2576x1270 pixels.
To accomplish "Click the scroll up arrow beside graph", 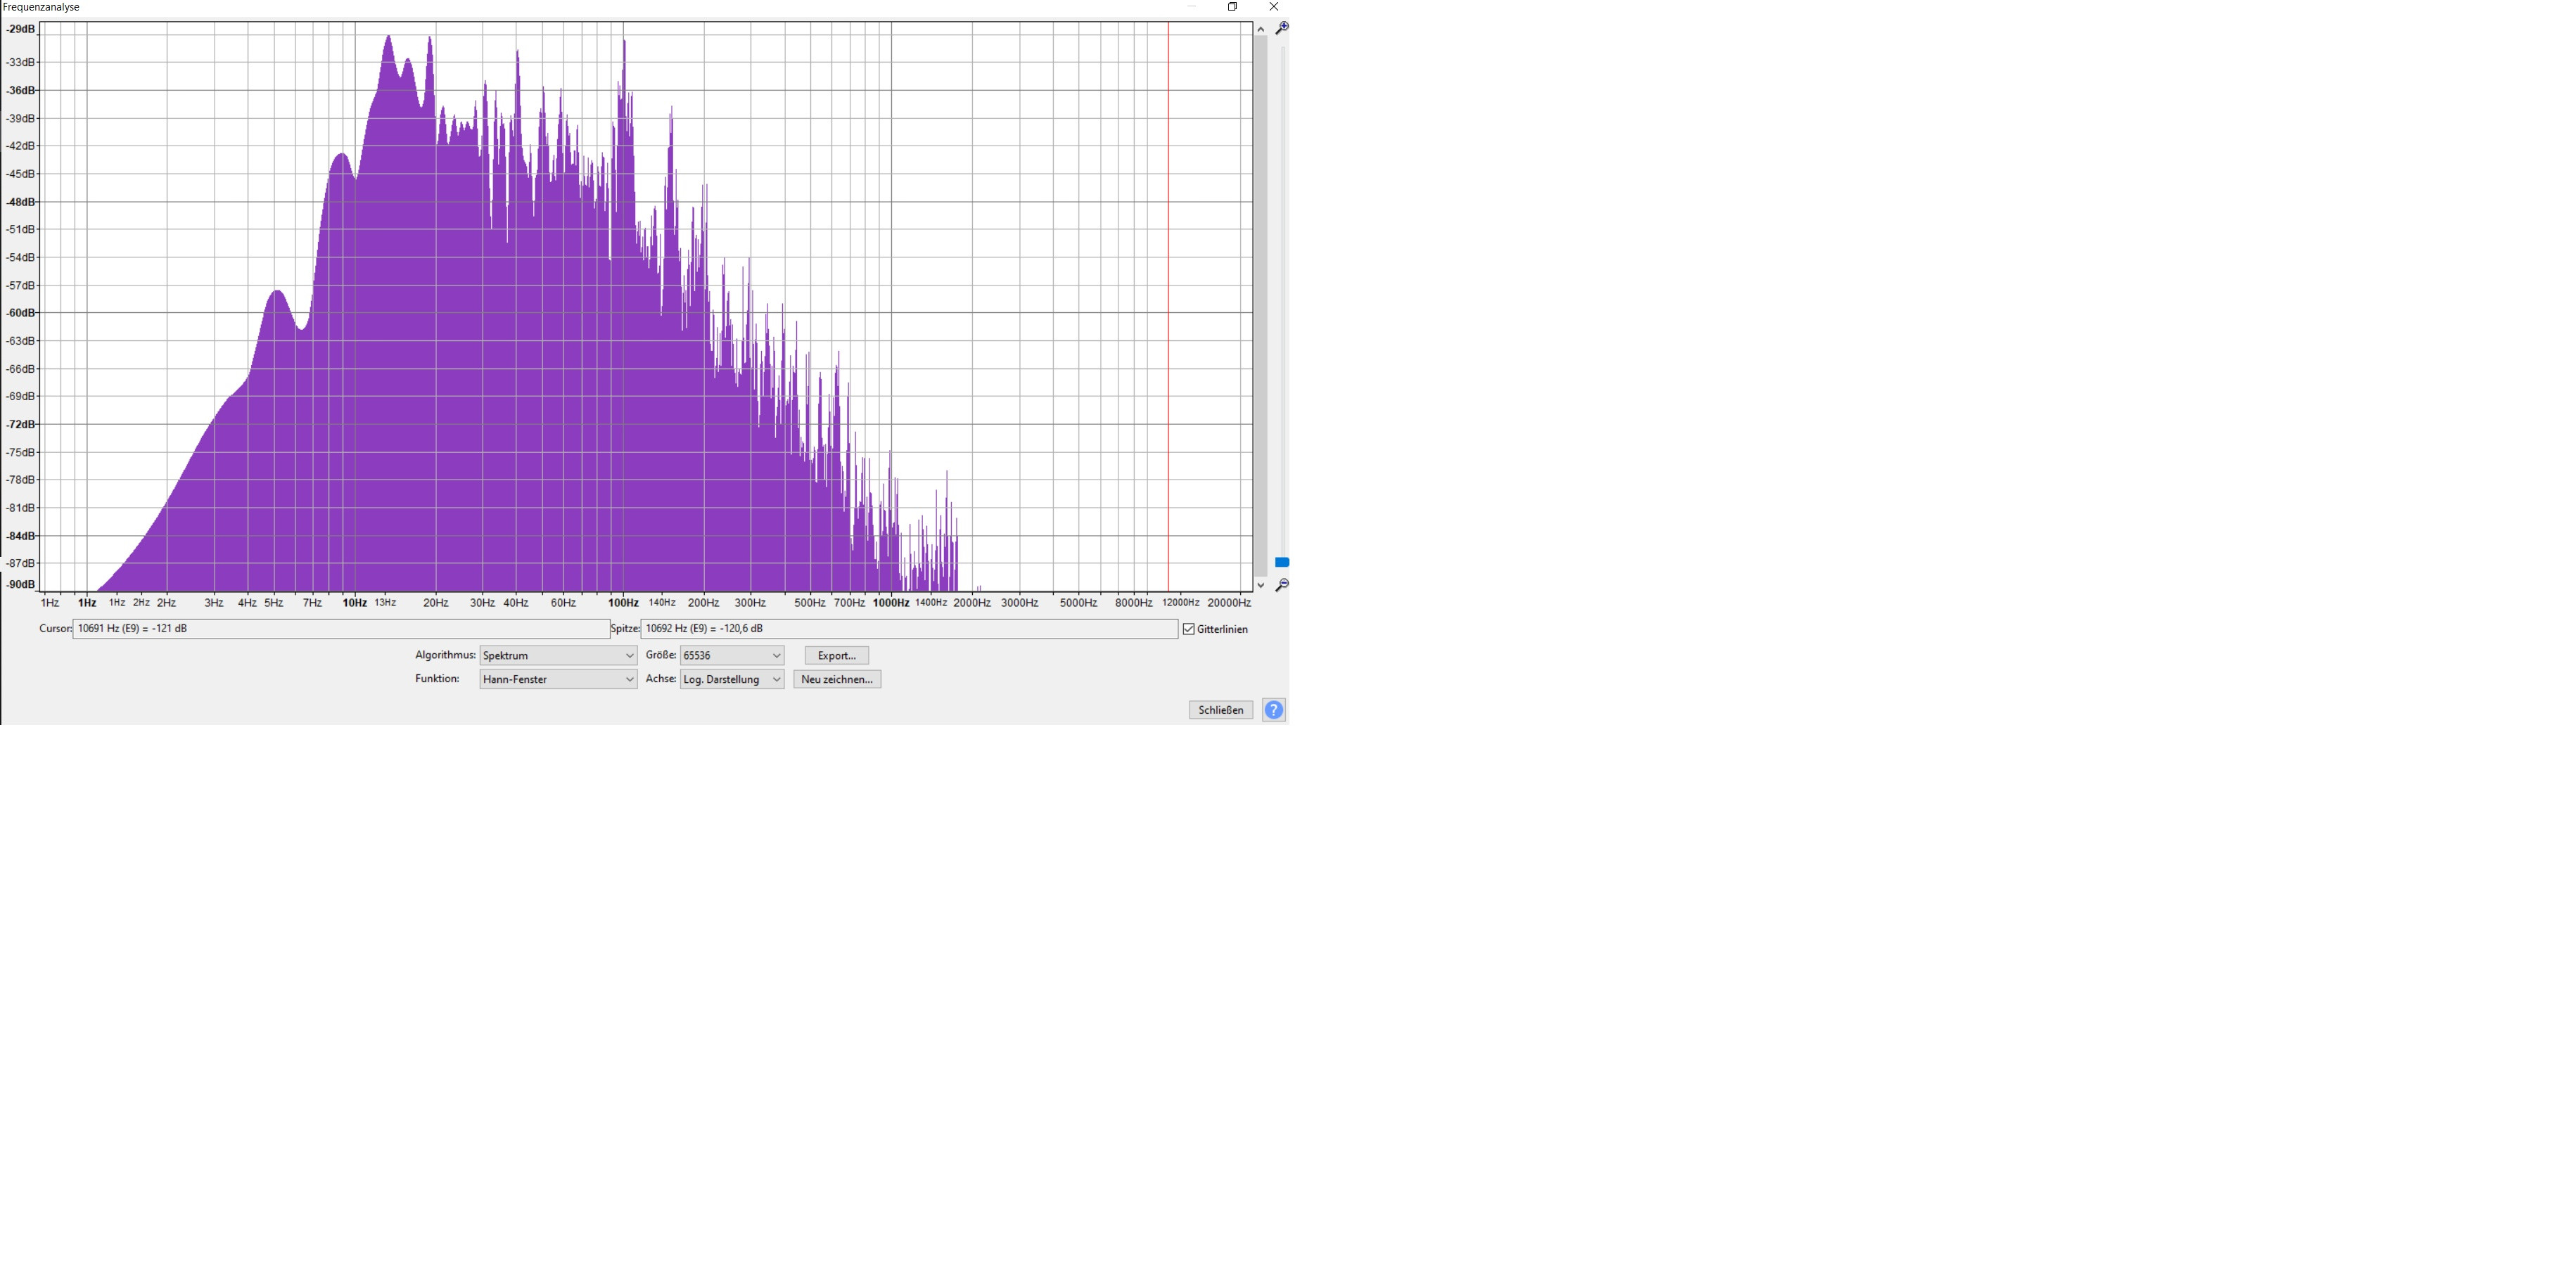I will (1261, 29).
